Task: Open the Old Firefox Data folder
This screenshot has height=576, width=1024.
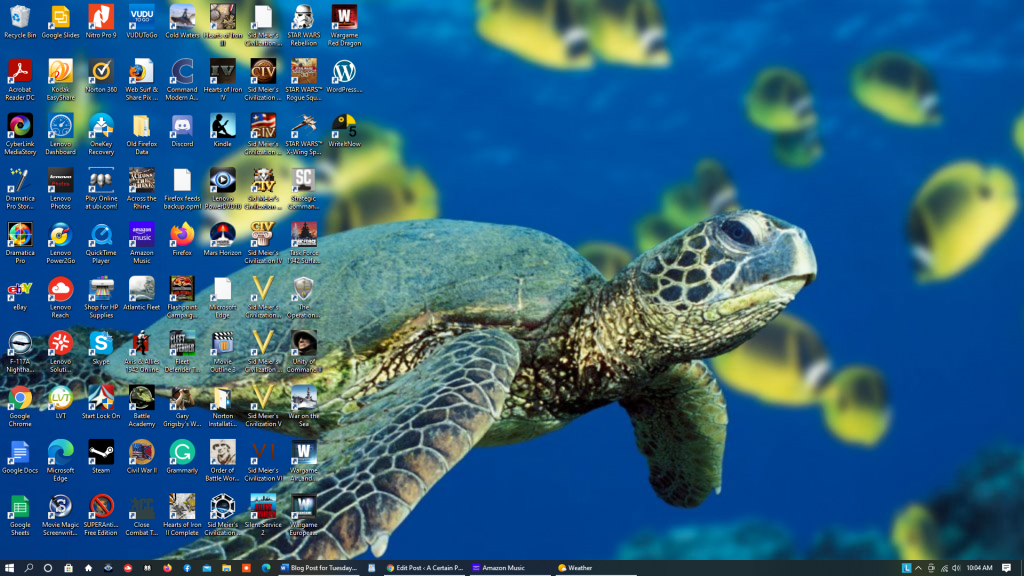Action: click(141, 126)
